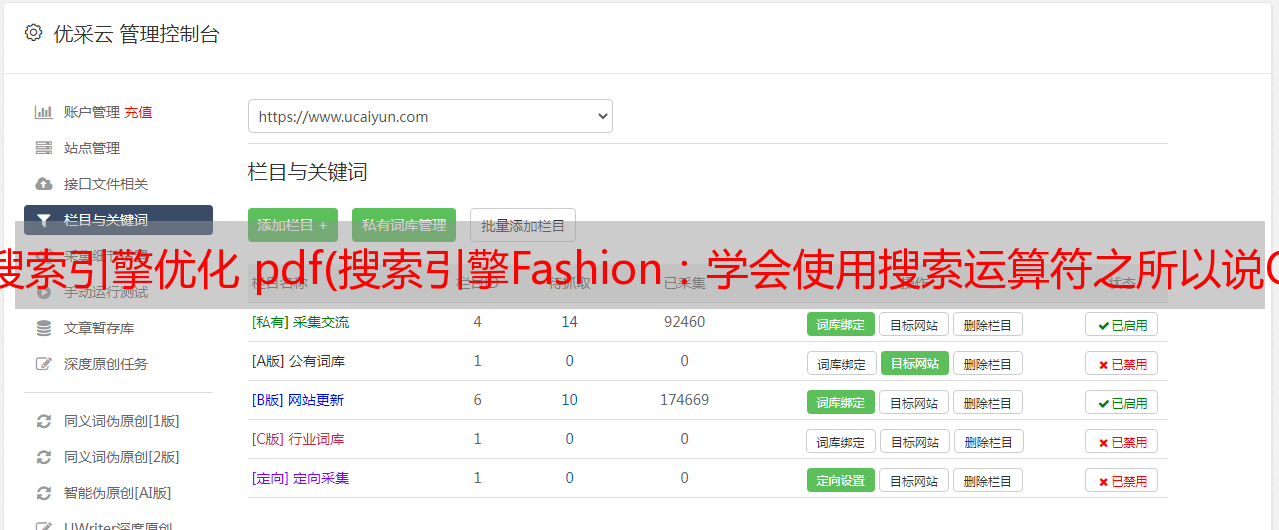Click the refresh icon for 同义词伪原创[1版]
This screenshot has width=1279, height=530.
(44, 421)
